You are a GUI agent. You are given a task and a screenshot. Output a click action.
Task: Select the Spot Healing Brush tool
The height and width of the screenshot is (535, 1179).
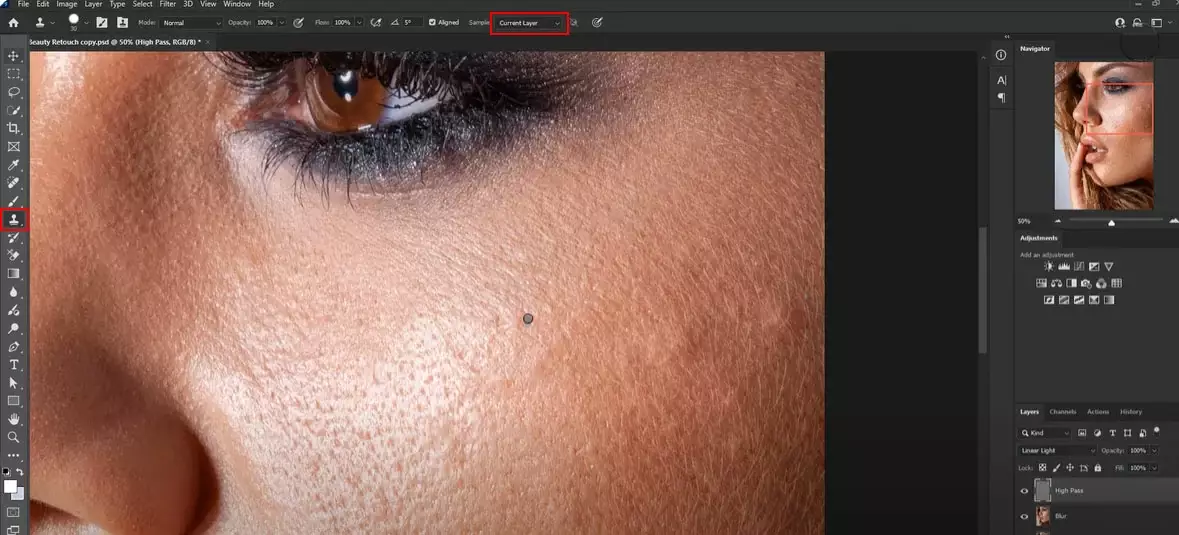(14, 183)
